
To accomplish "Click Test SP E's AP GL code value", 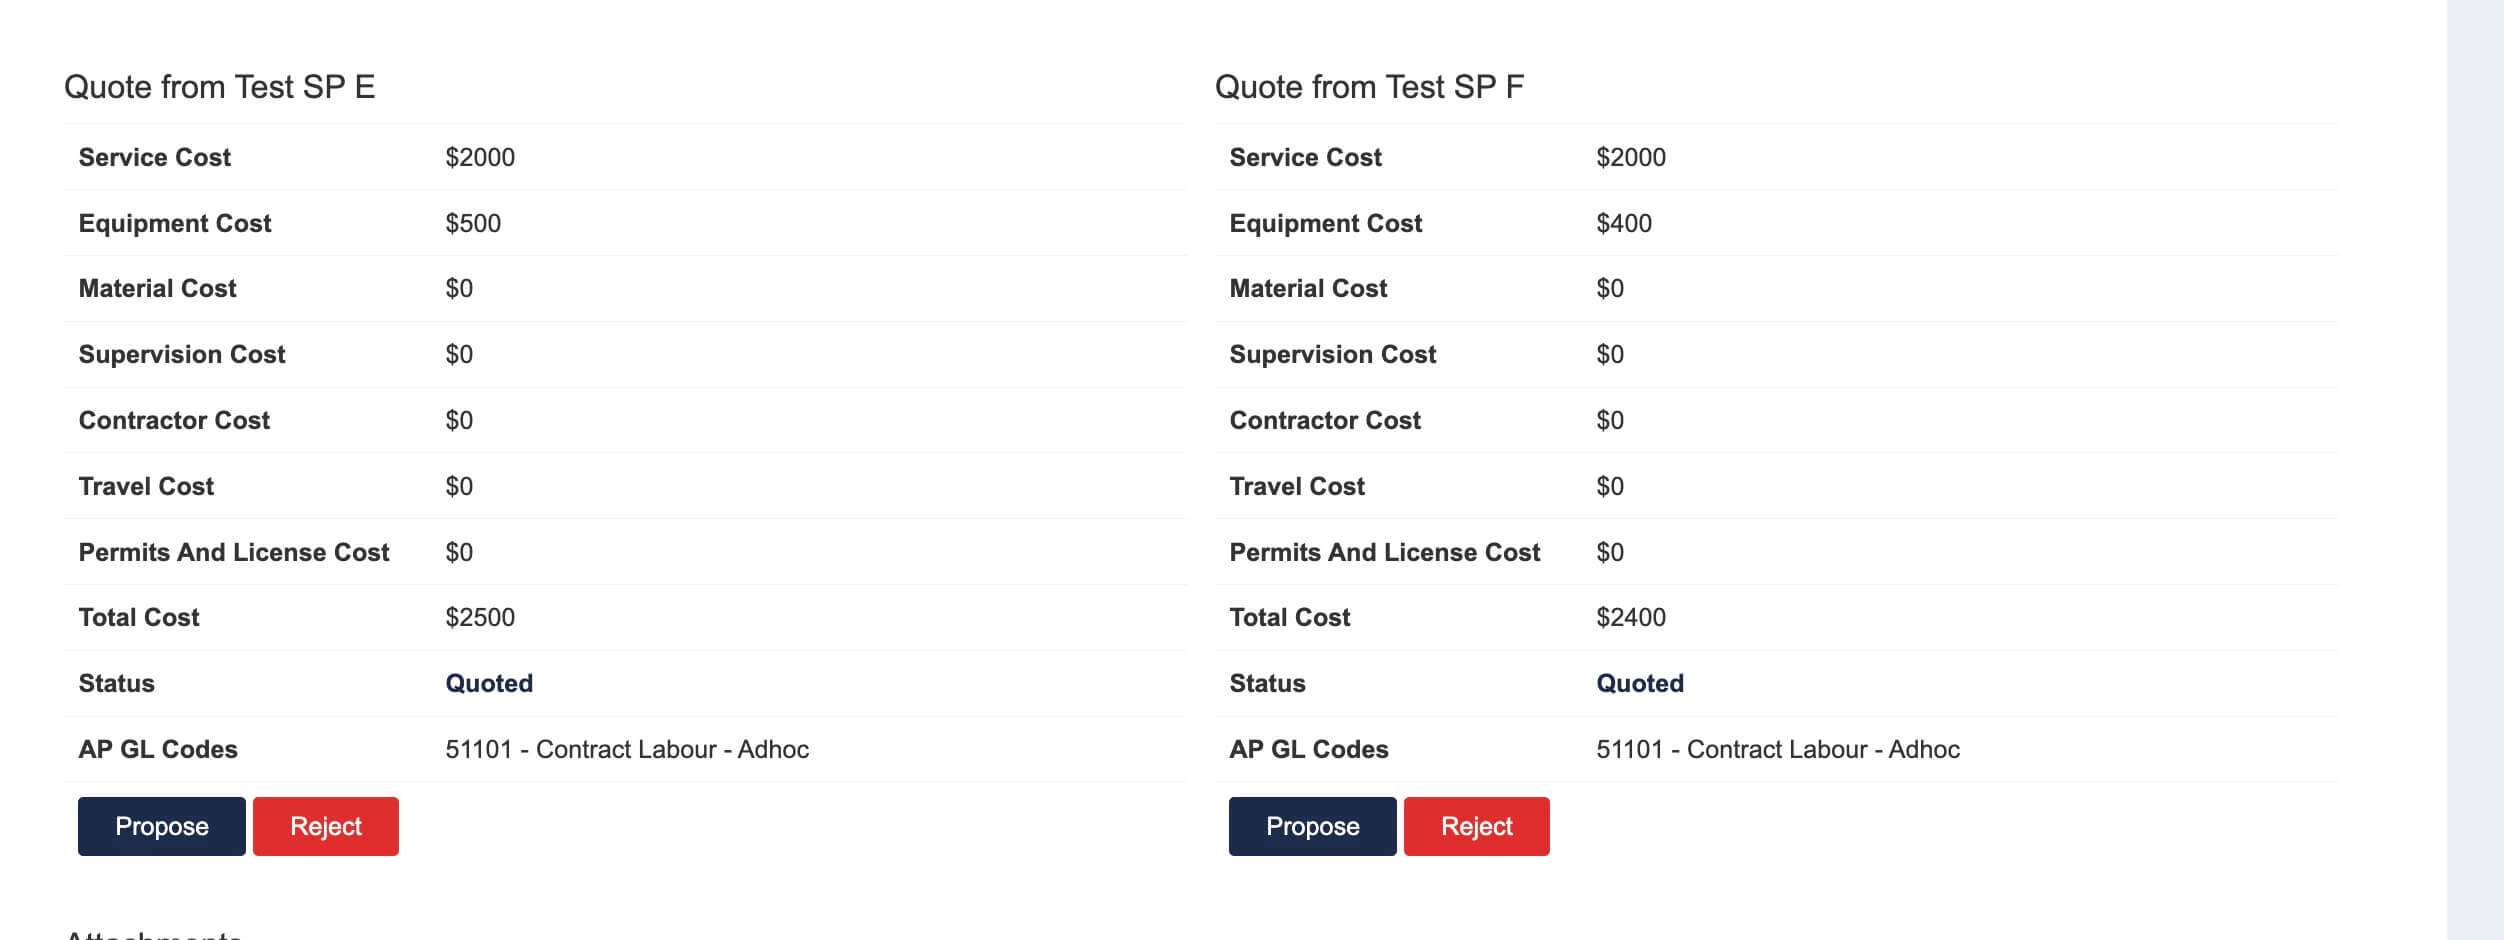I will [627, 749].
